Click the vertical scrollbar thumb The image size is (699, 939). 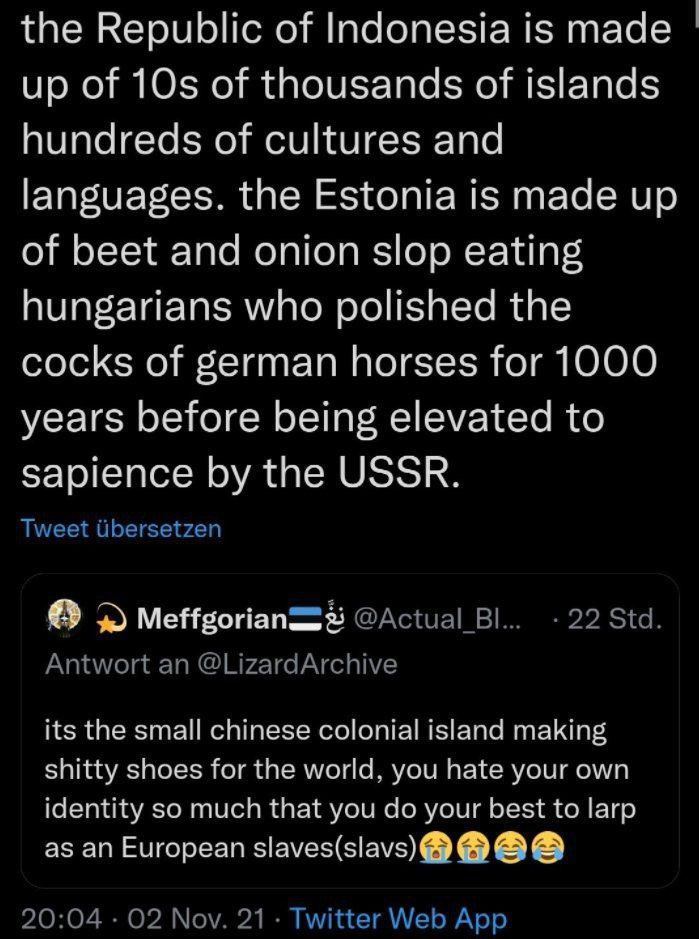[x=695, y=12]
